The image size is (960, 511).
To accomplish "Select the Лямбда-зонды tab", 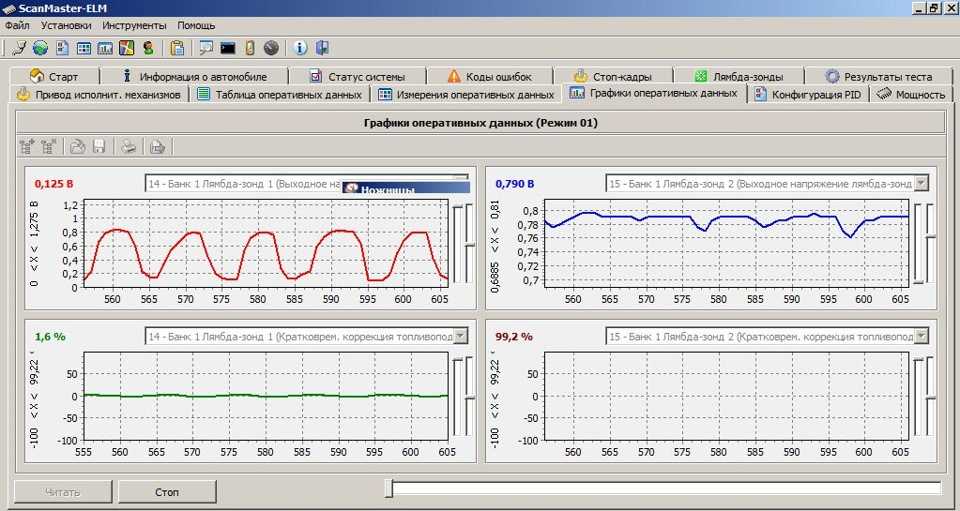I will coord(739,76).
